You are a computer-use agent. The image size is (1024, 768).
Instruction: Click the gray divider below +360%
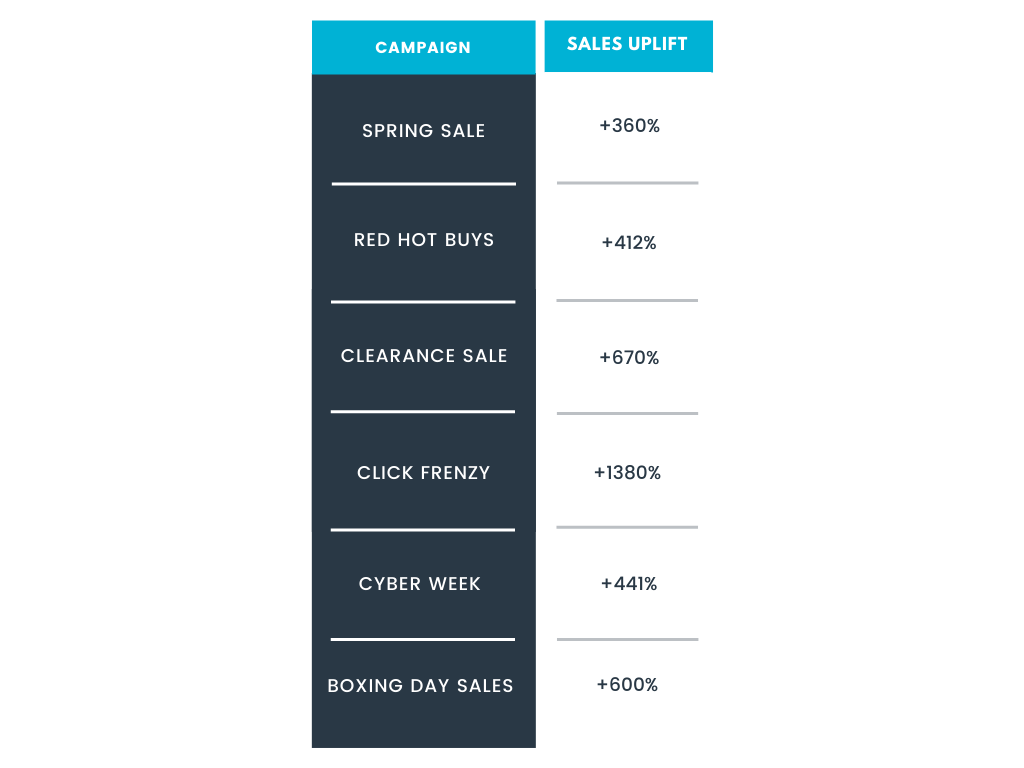point(627,183)
